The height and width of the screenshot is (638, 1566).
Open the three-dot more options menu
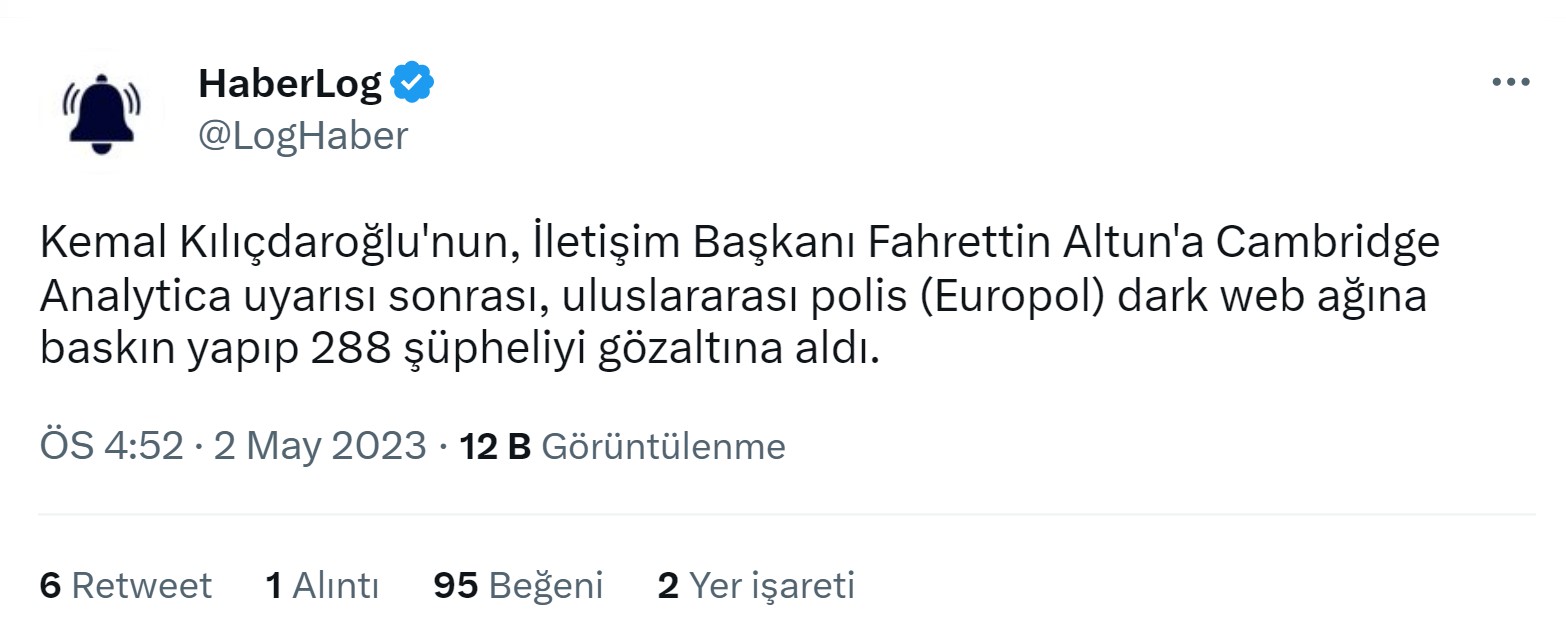(1510, 83)
